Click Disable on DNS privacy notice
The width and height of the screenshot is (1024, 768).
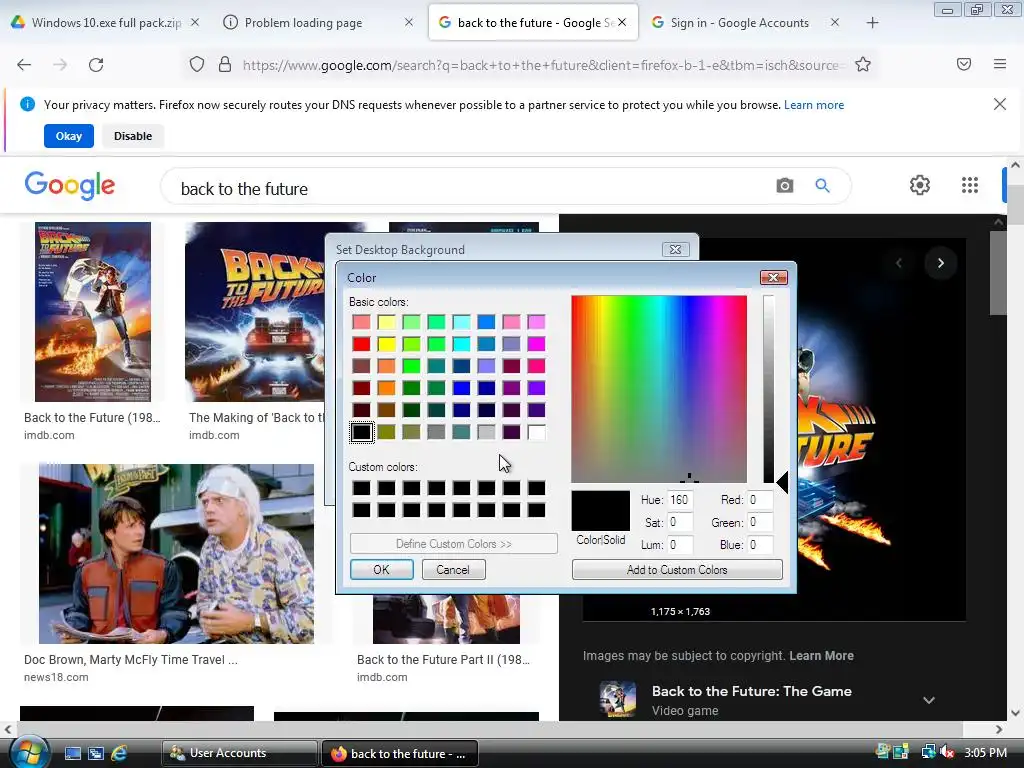(x=133, y=136)
